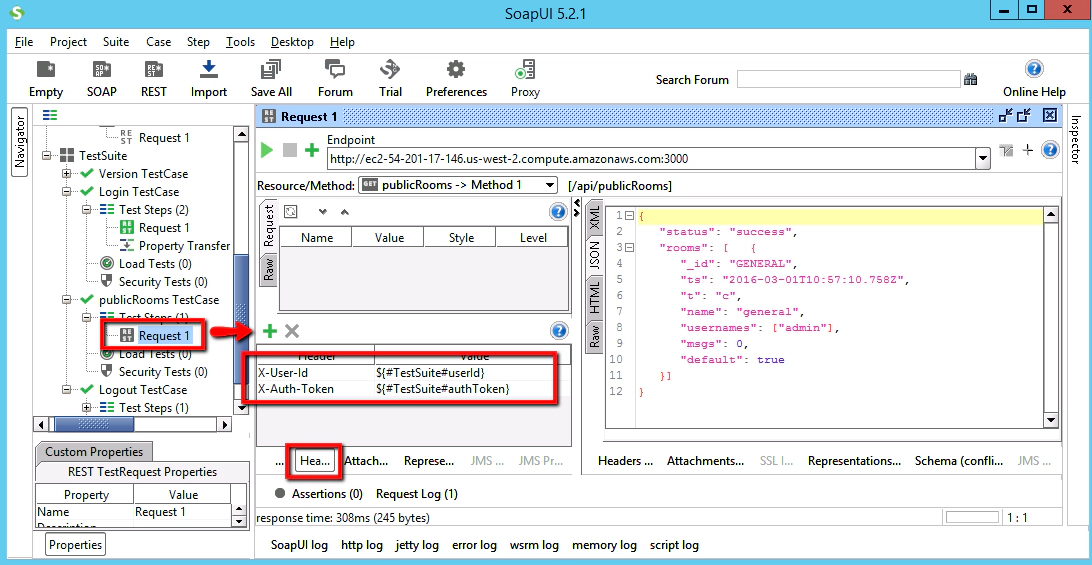Click the navigator horizontal scrollbar thumb
1092x565 pixels.
[93, 424]
